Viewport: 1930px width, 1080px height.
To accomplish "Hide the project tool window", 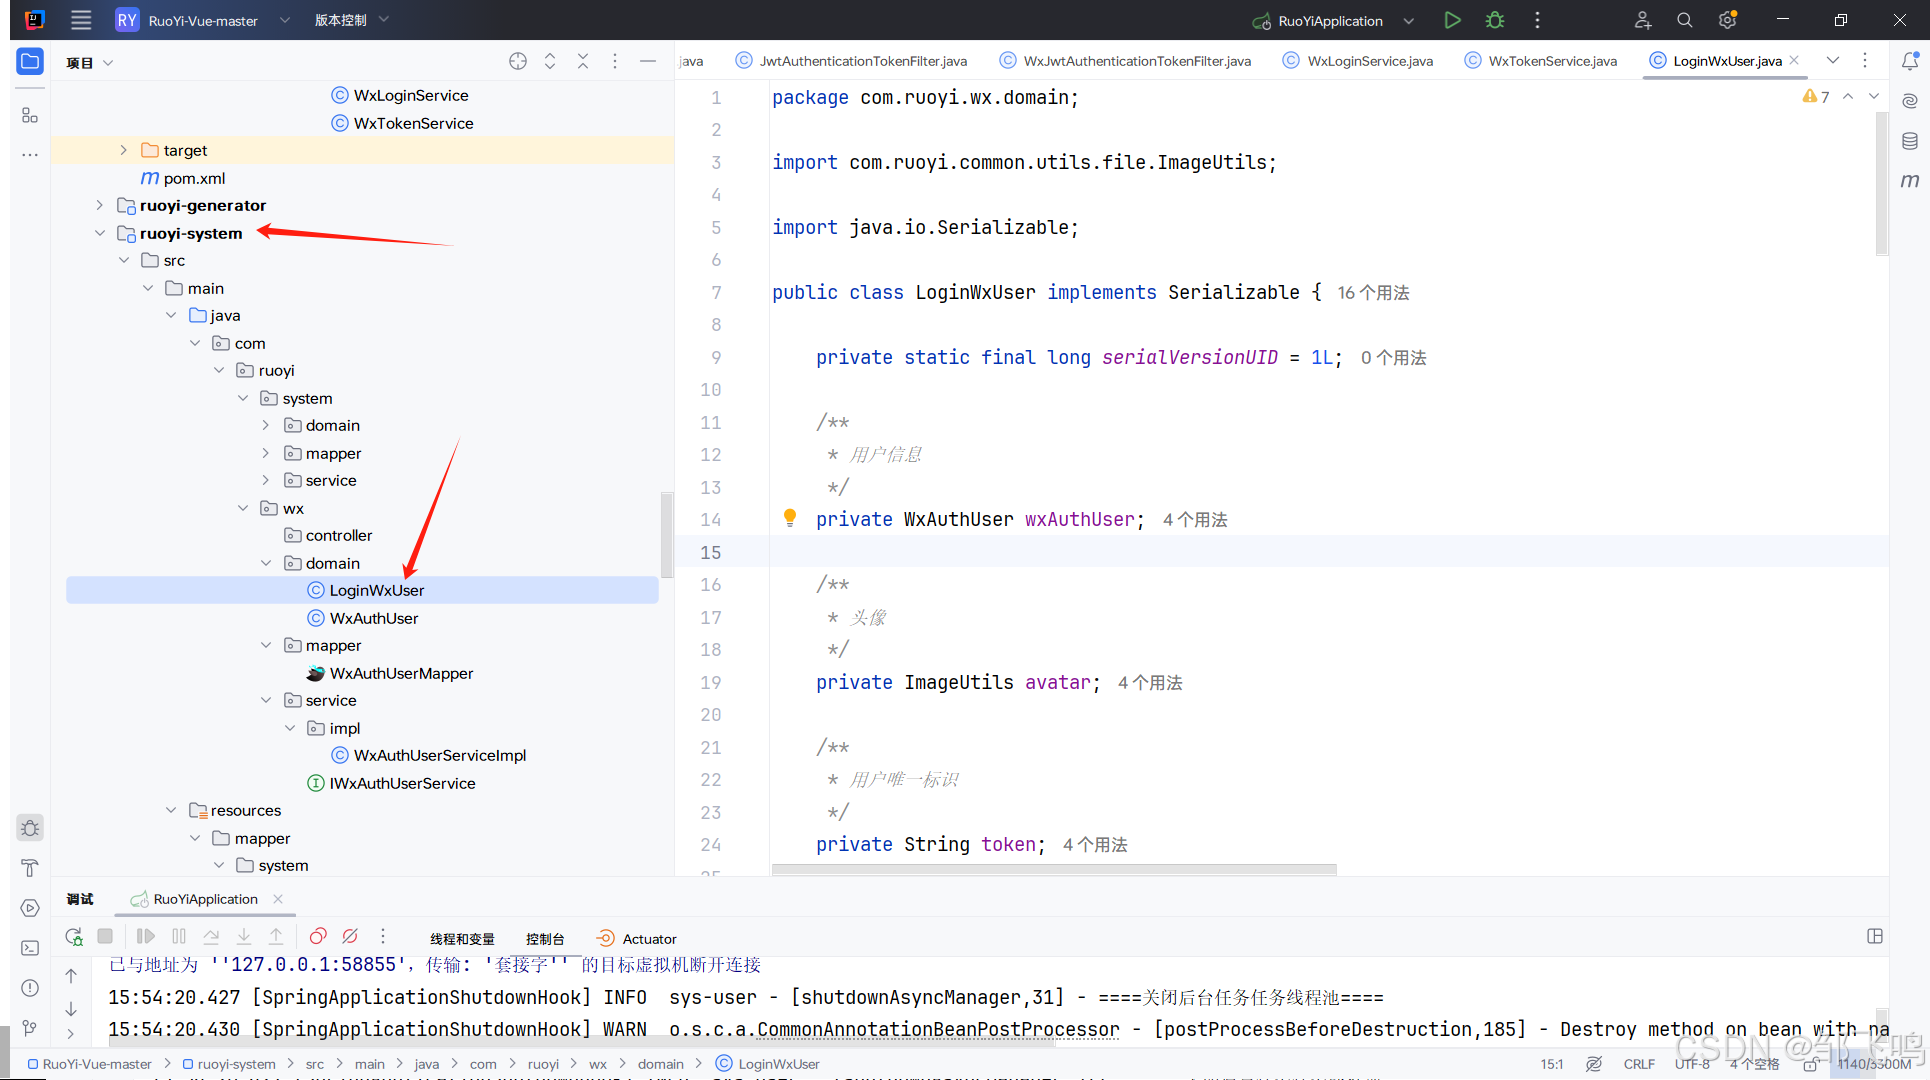I will (x=648, y=61).
